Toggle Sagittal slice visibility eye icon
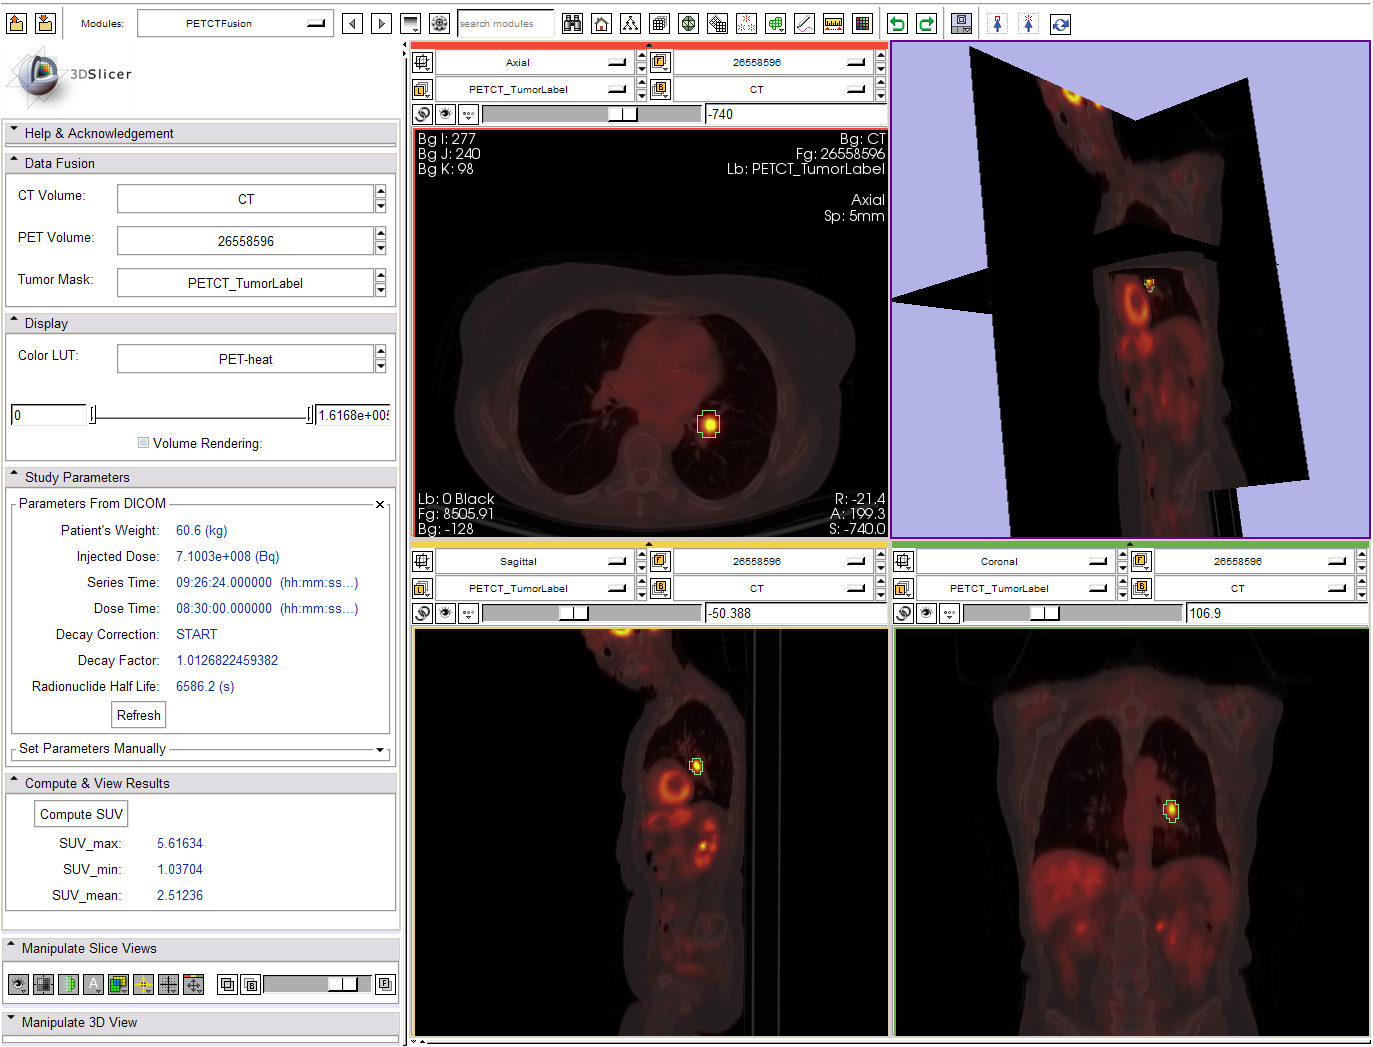1374x1047 pixels. (x=446, y=613)
